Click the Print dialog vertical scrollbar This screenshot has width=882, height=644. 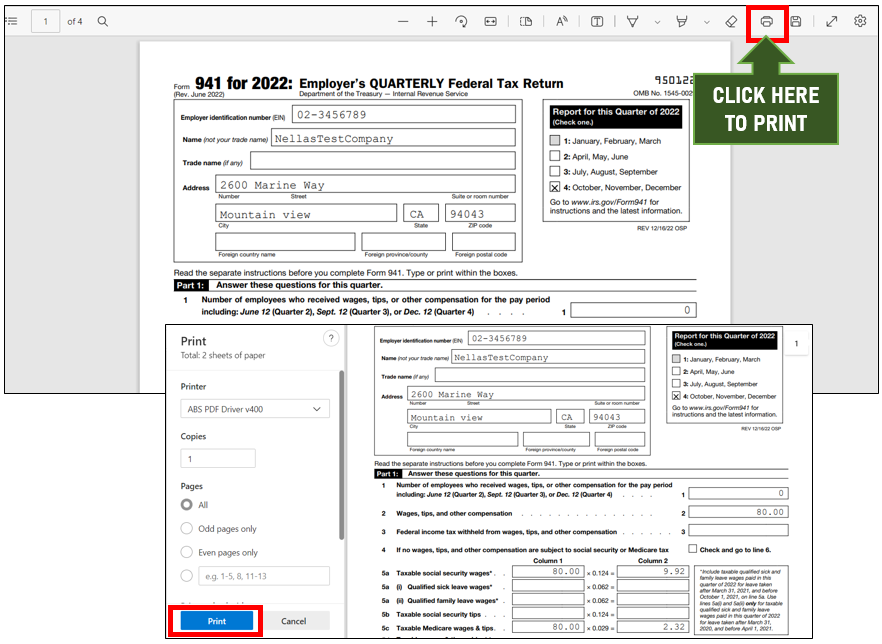click(x=340, y=450)
